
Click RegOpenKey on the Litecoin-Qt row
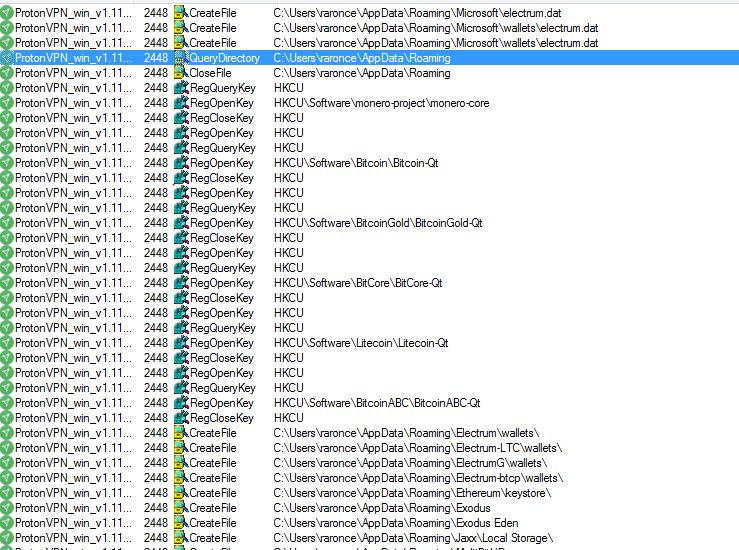point(222,343)
